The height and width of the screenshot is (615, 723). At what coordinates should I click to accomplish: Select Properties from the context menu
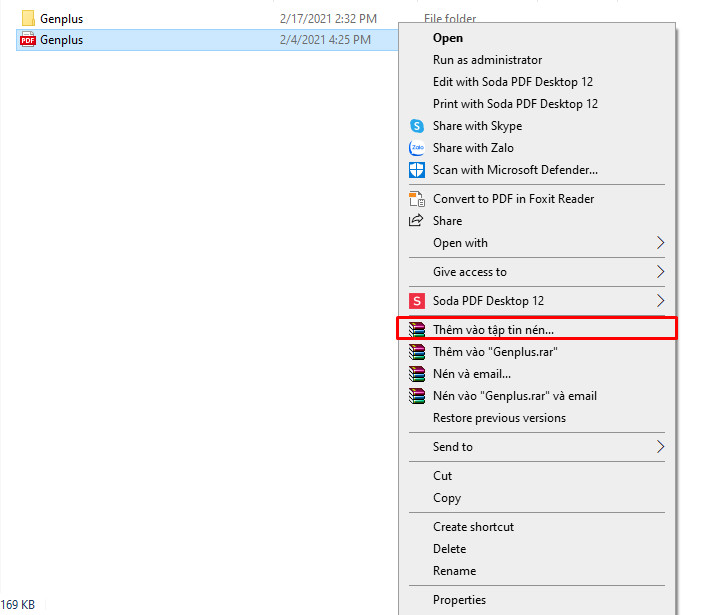[x=459, y=600]
